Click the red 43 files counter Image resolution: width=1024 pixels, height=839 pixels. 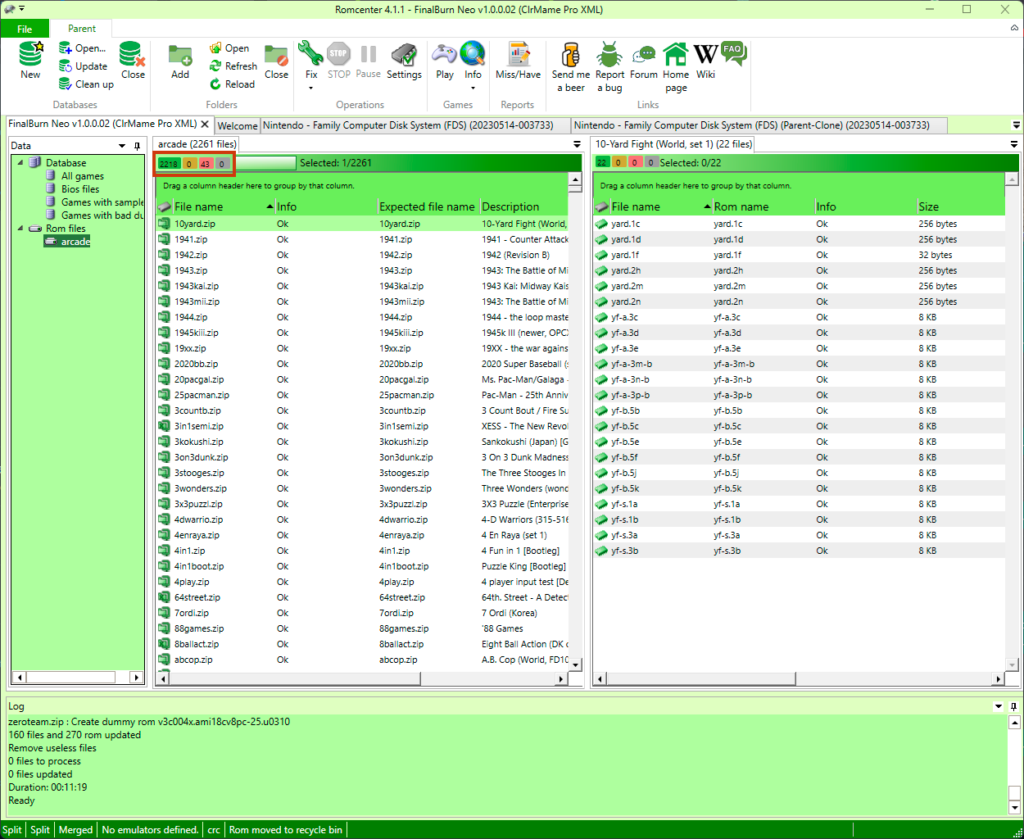click(206, 163)
